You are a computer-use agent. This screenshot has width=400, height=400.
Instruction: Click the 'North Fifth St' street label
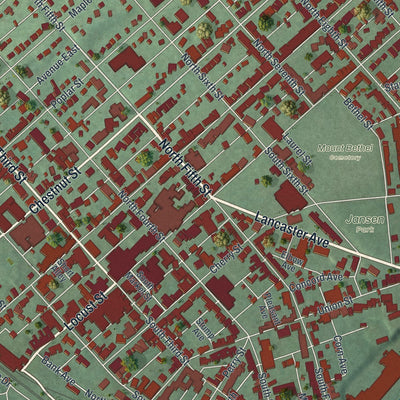tap(185, 167)
